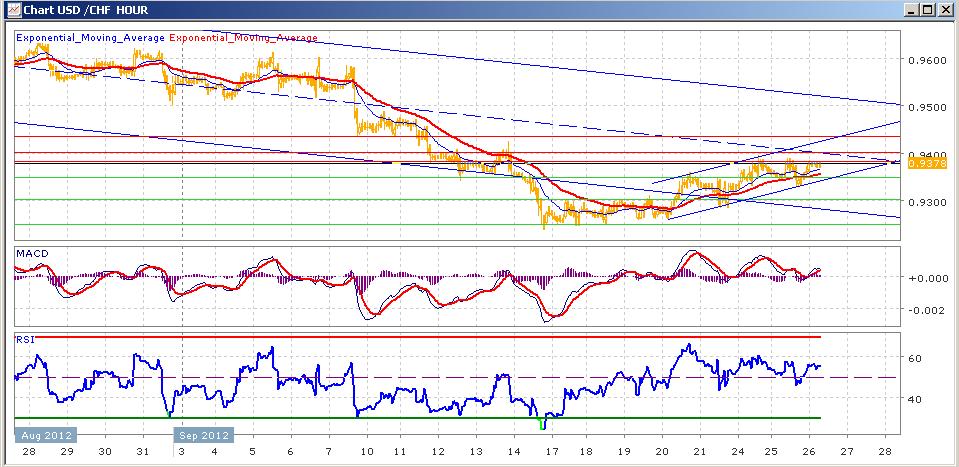Click date 20 on the time axis
Viewport: 959px width, 467px height.
662,452
